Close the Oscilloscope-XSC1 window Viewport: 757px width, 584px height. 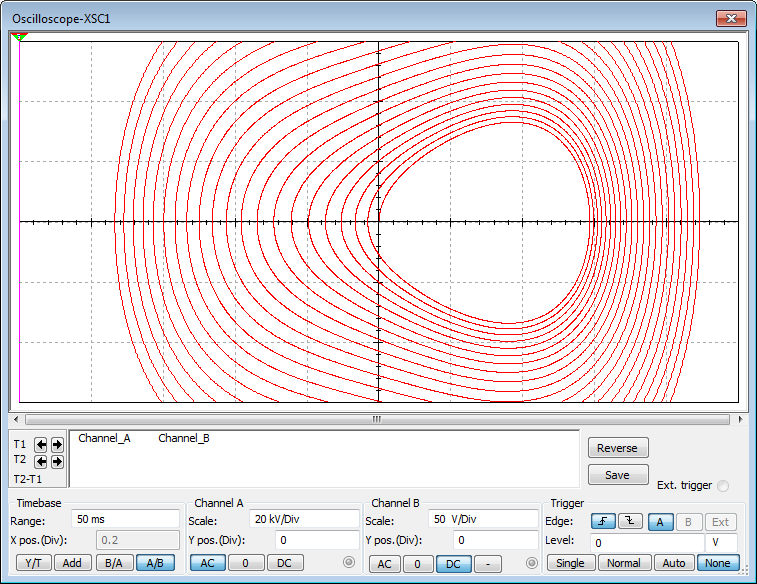point(731,18)
